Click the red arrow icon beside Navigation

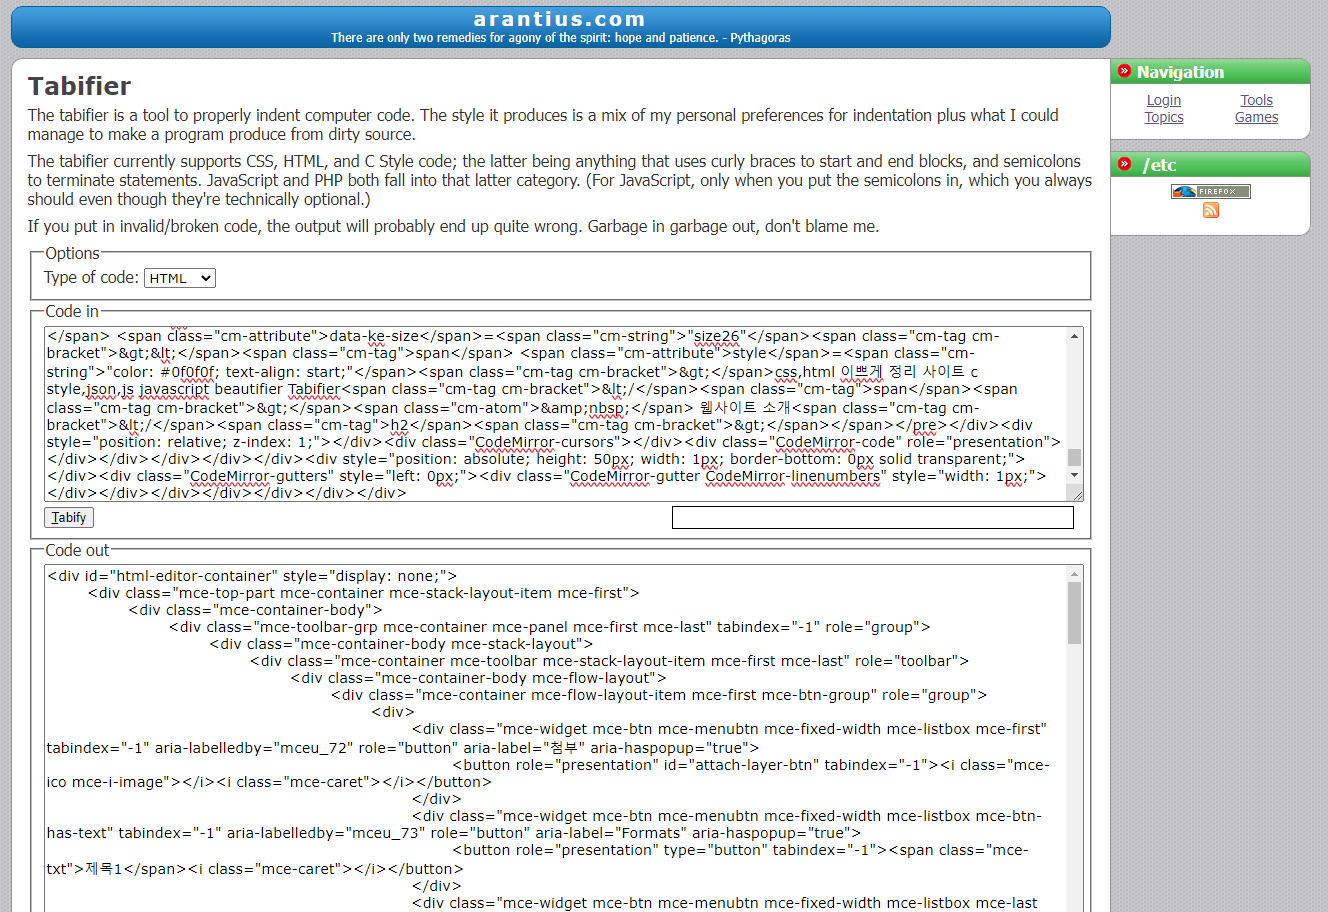click(x=1124, y=71)
